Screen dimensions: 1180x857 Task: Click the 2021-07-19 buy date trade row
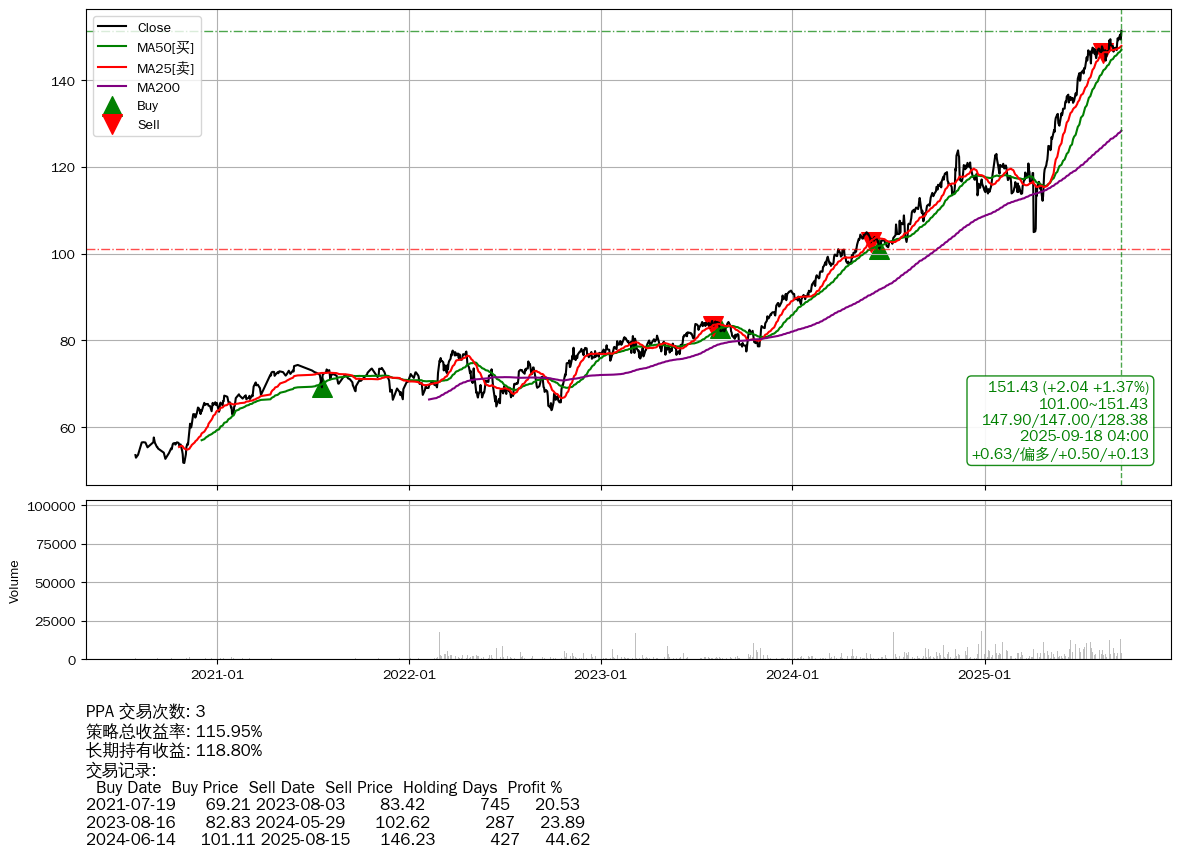[x=332, y=804]
